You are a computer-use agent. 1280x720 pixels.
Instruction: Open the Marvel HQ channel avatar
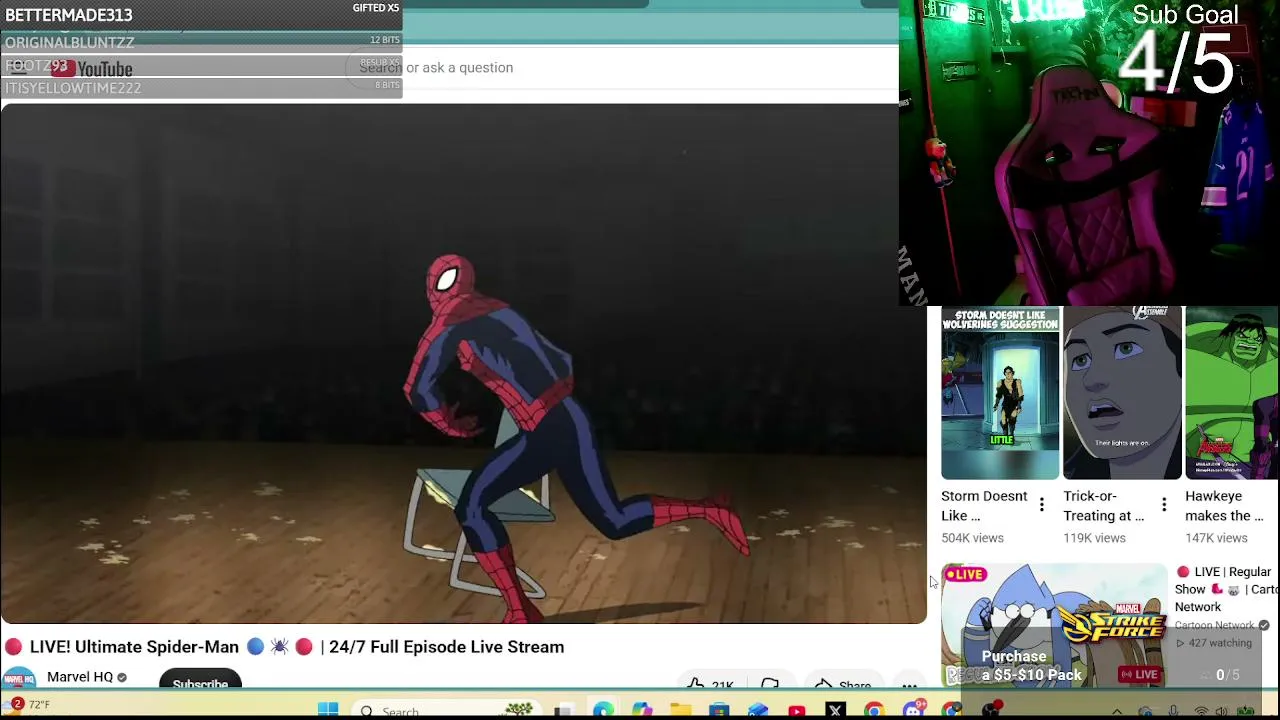(19, 679)
